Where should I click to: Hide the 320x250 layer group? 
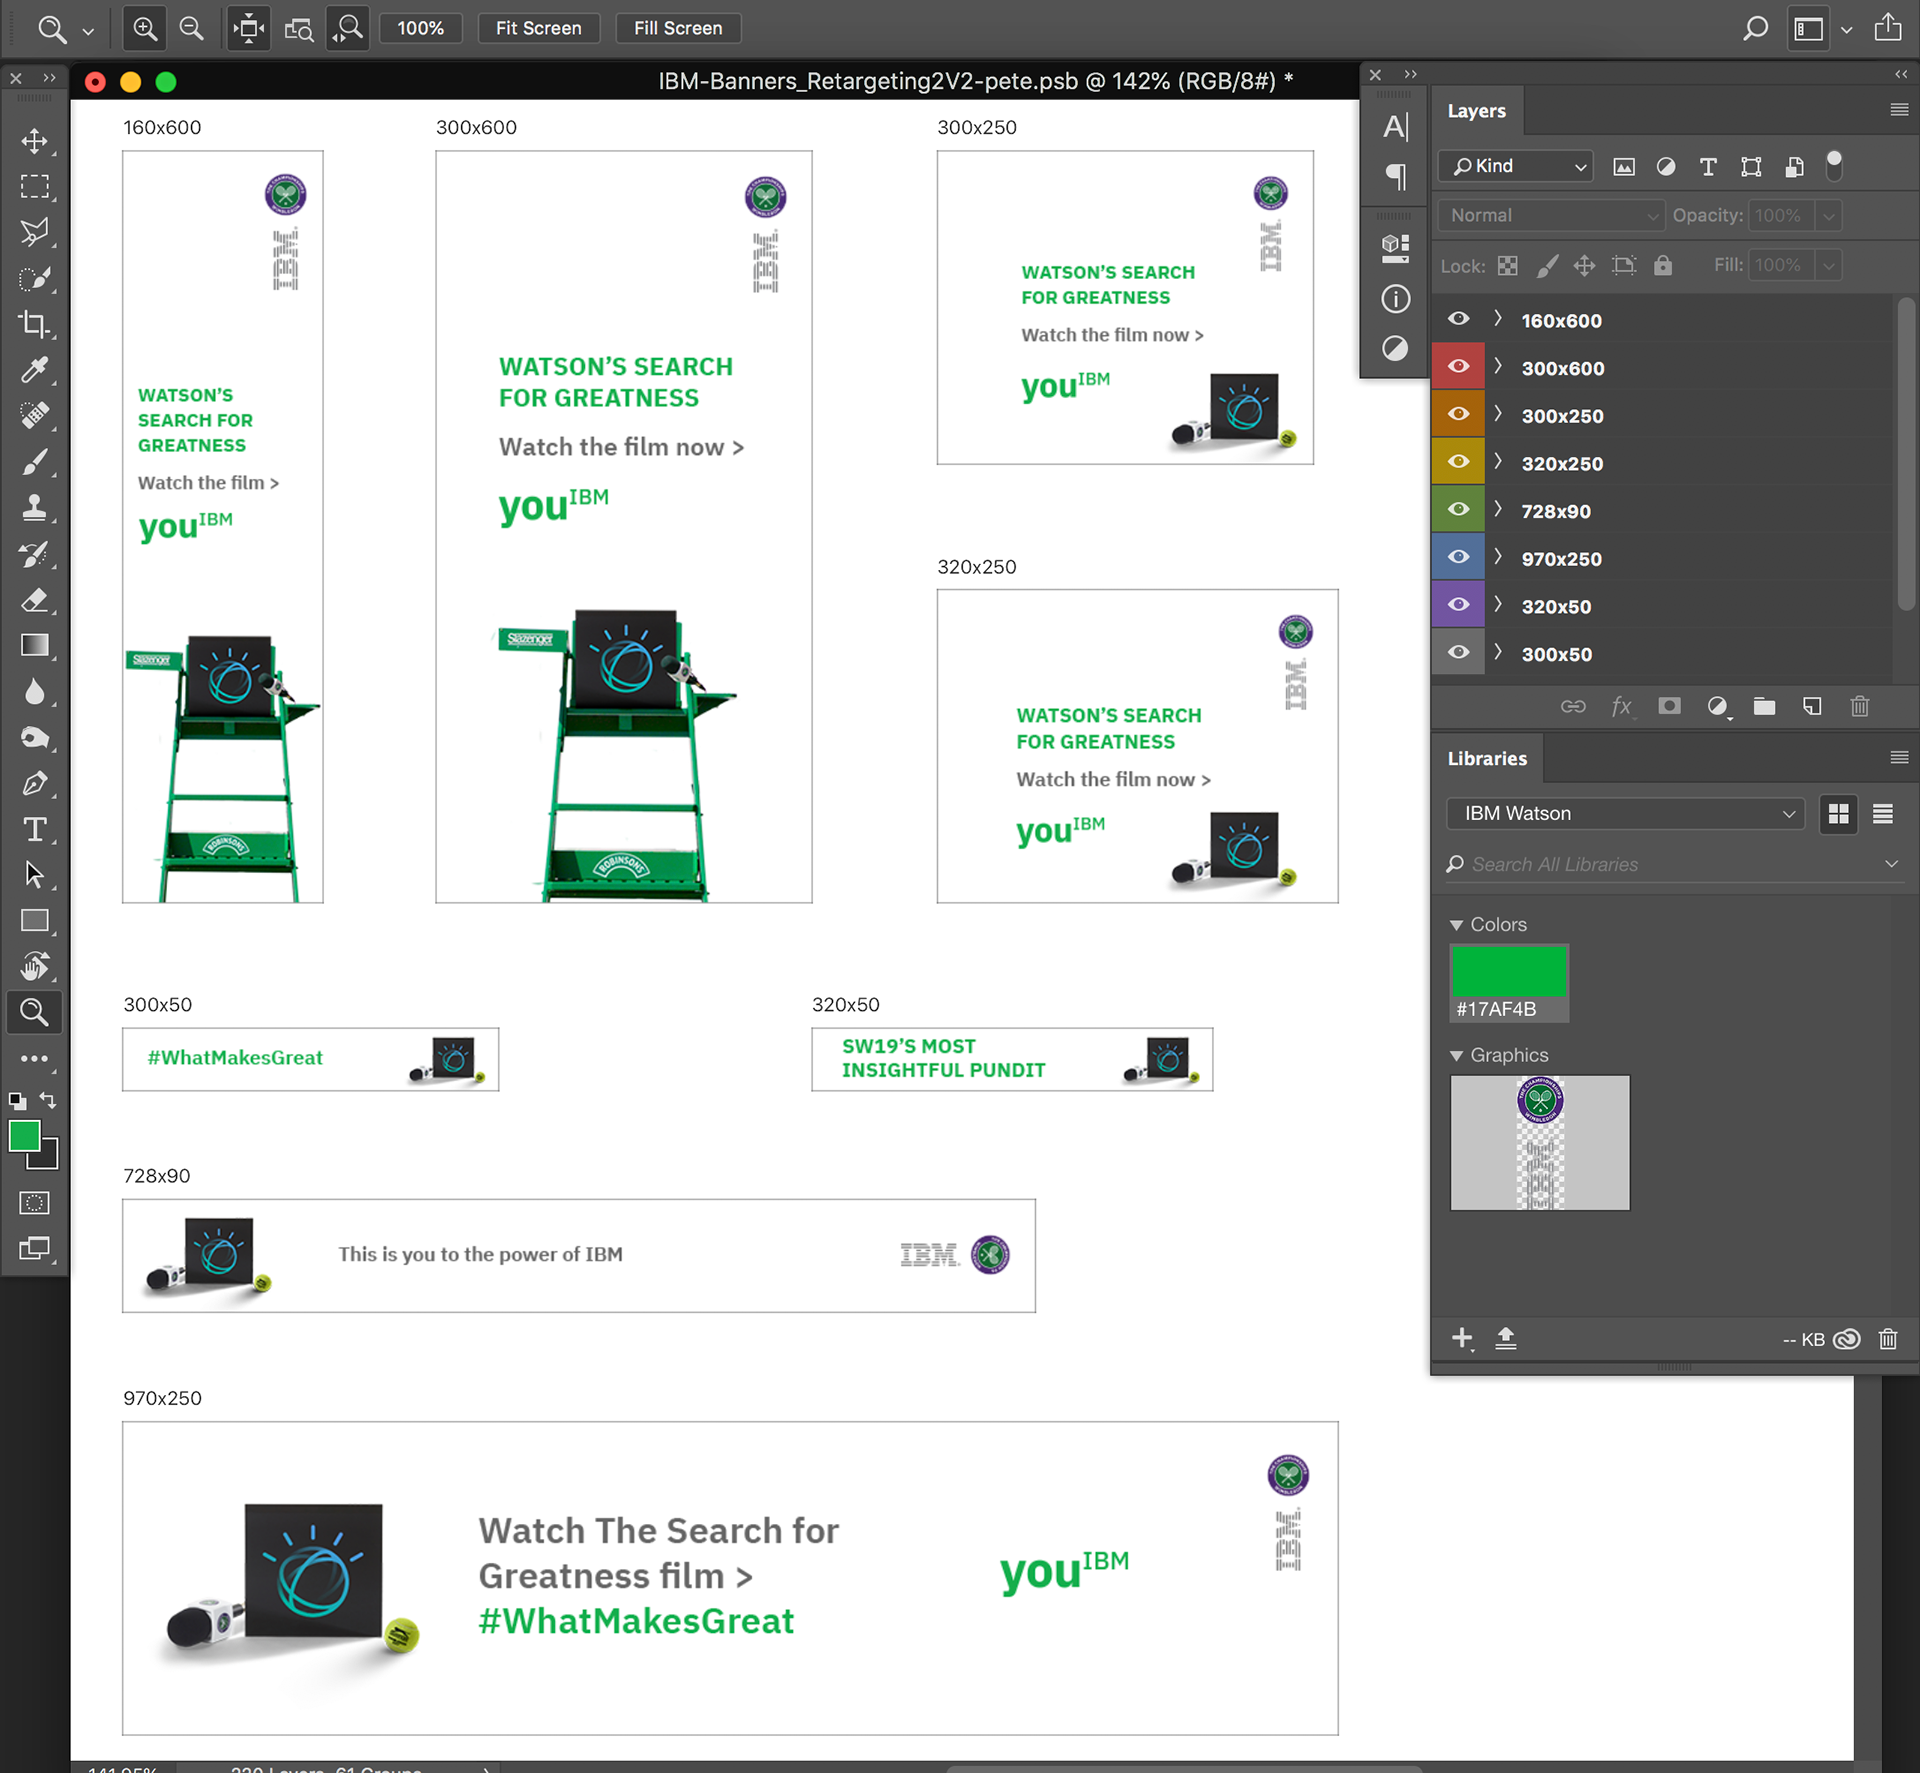click(x=1459, y=462)
